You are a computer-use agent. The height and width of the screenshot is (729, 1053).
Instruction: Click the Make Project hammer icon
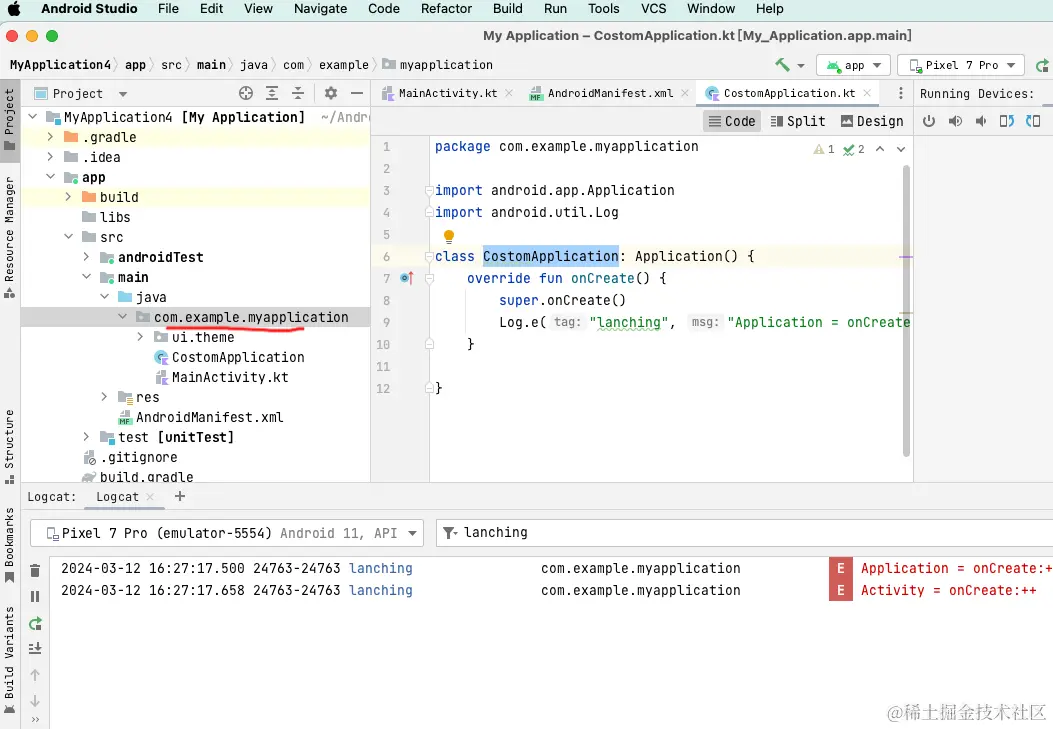click(782, 65)
